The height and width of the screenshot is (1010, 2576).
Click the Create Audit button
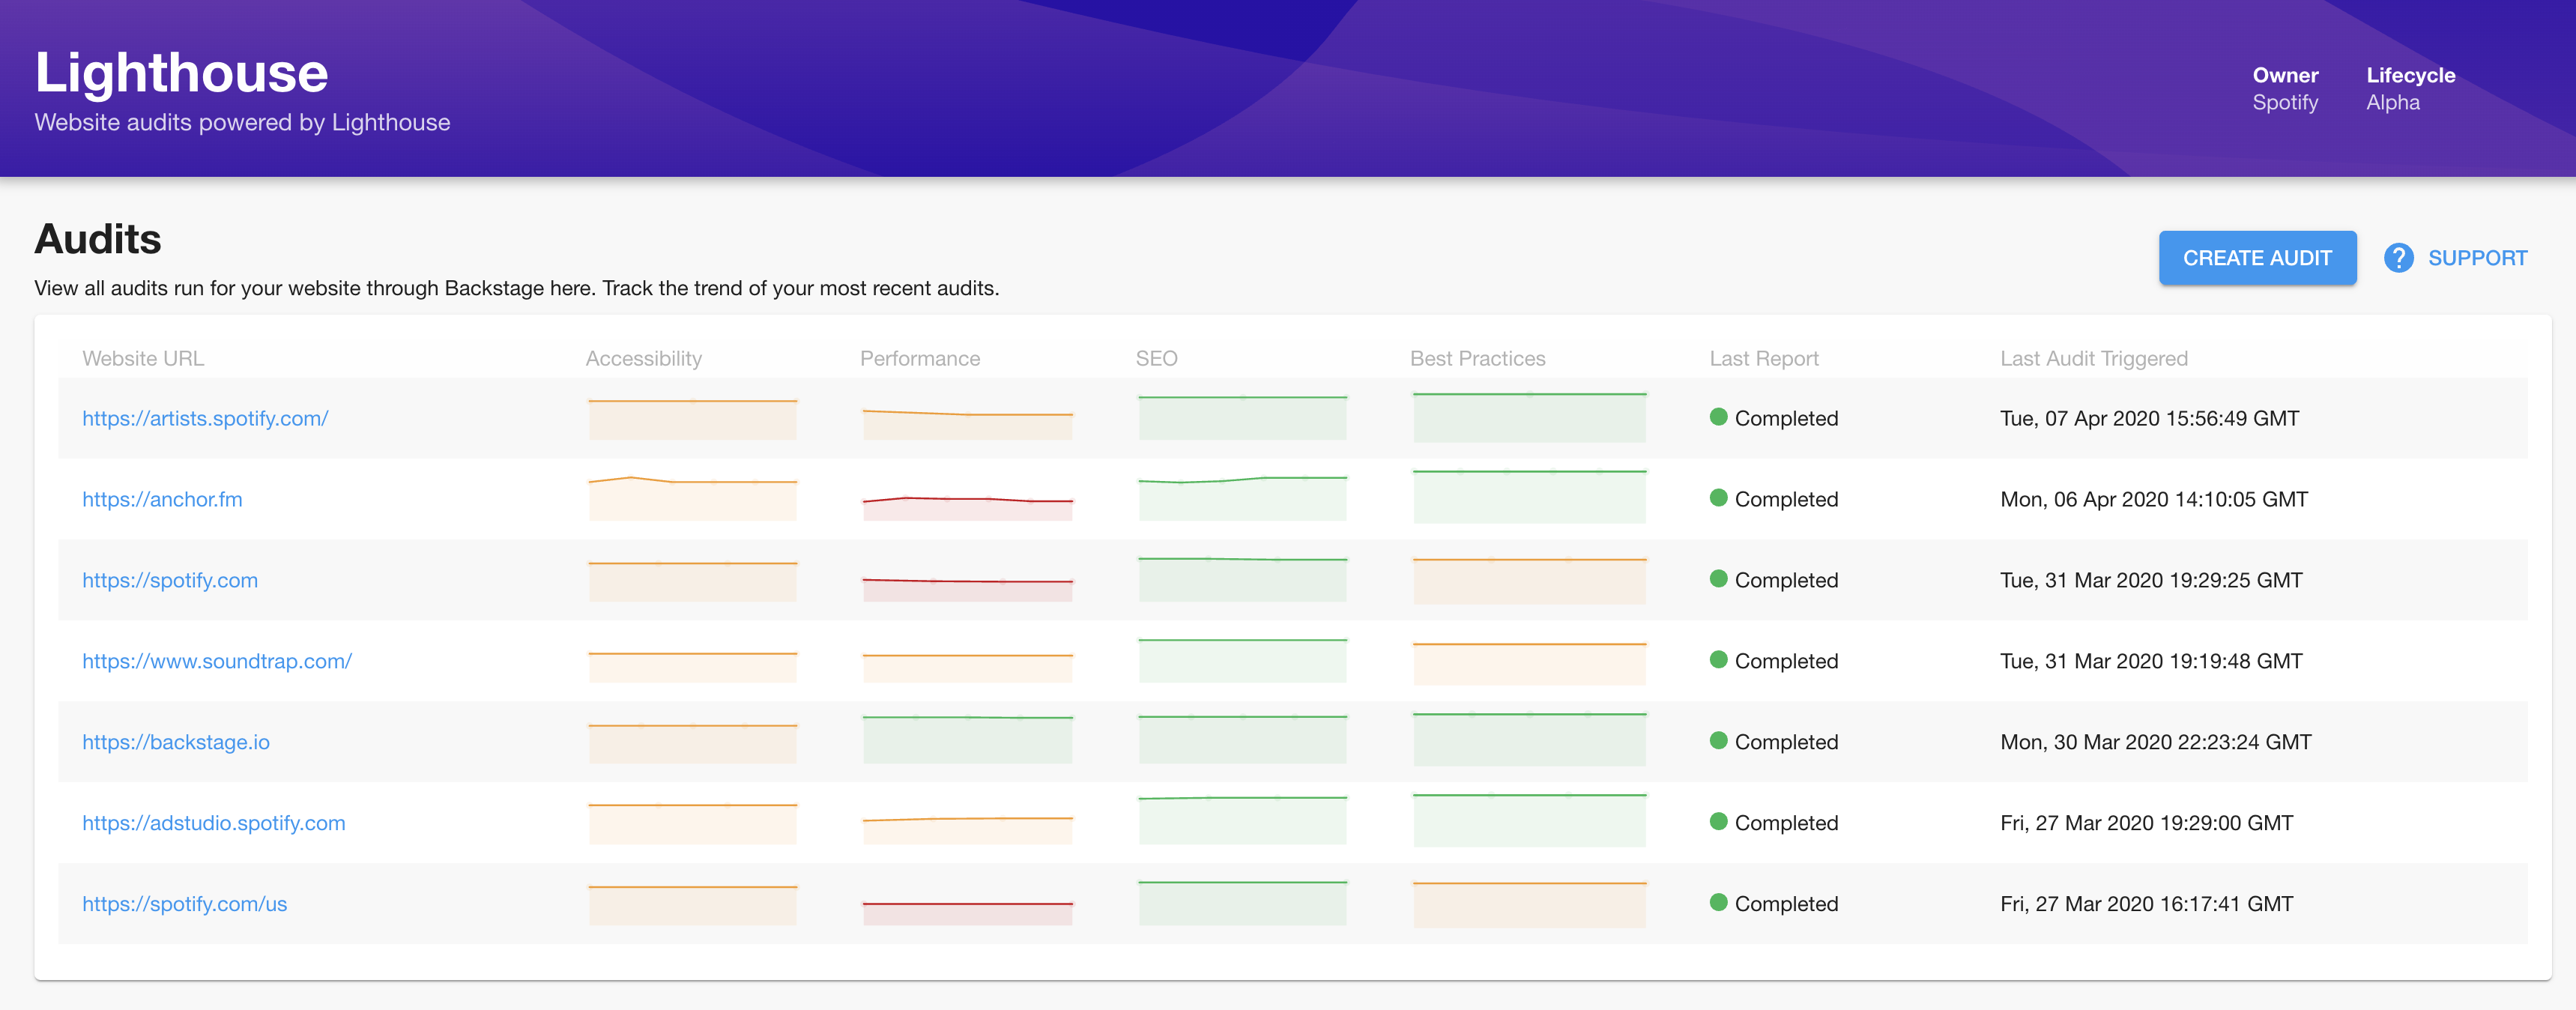pos(2256,258)
